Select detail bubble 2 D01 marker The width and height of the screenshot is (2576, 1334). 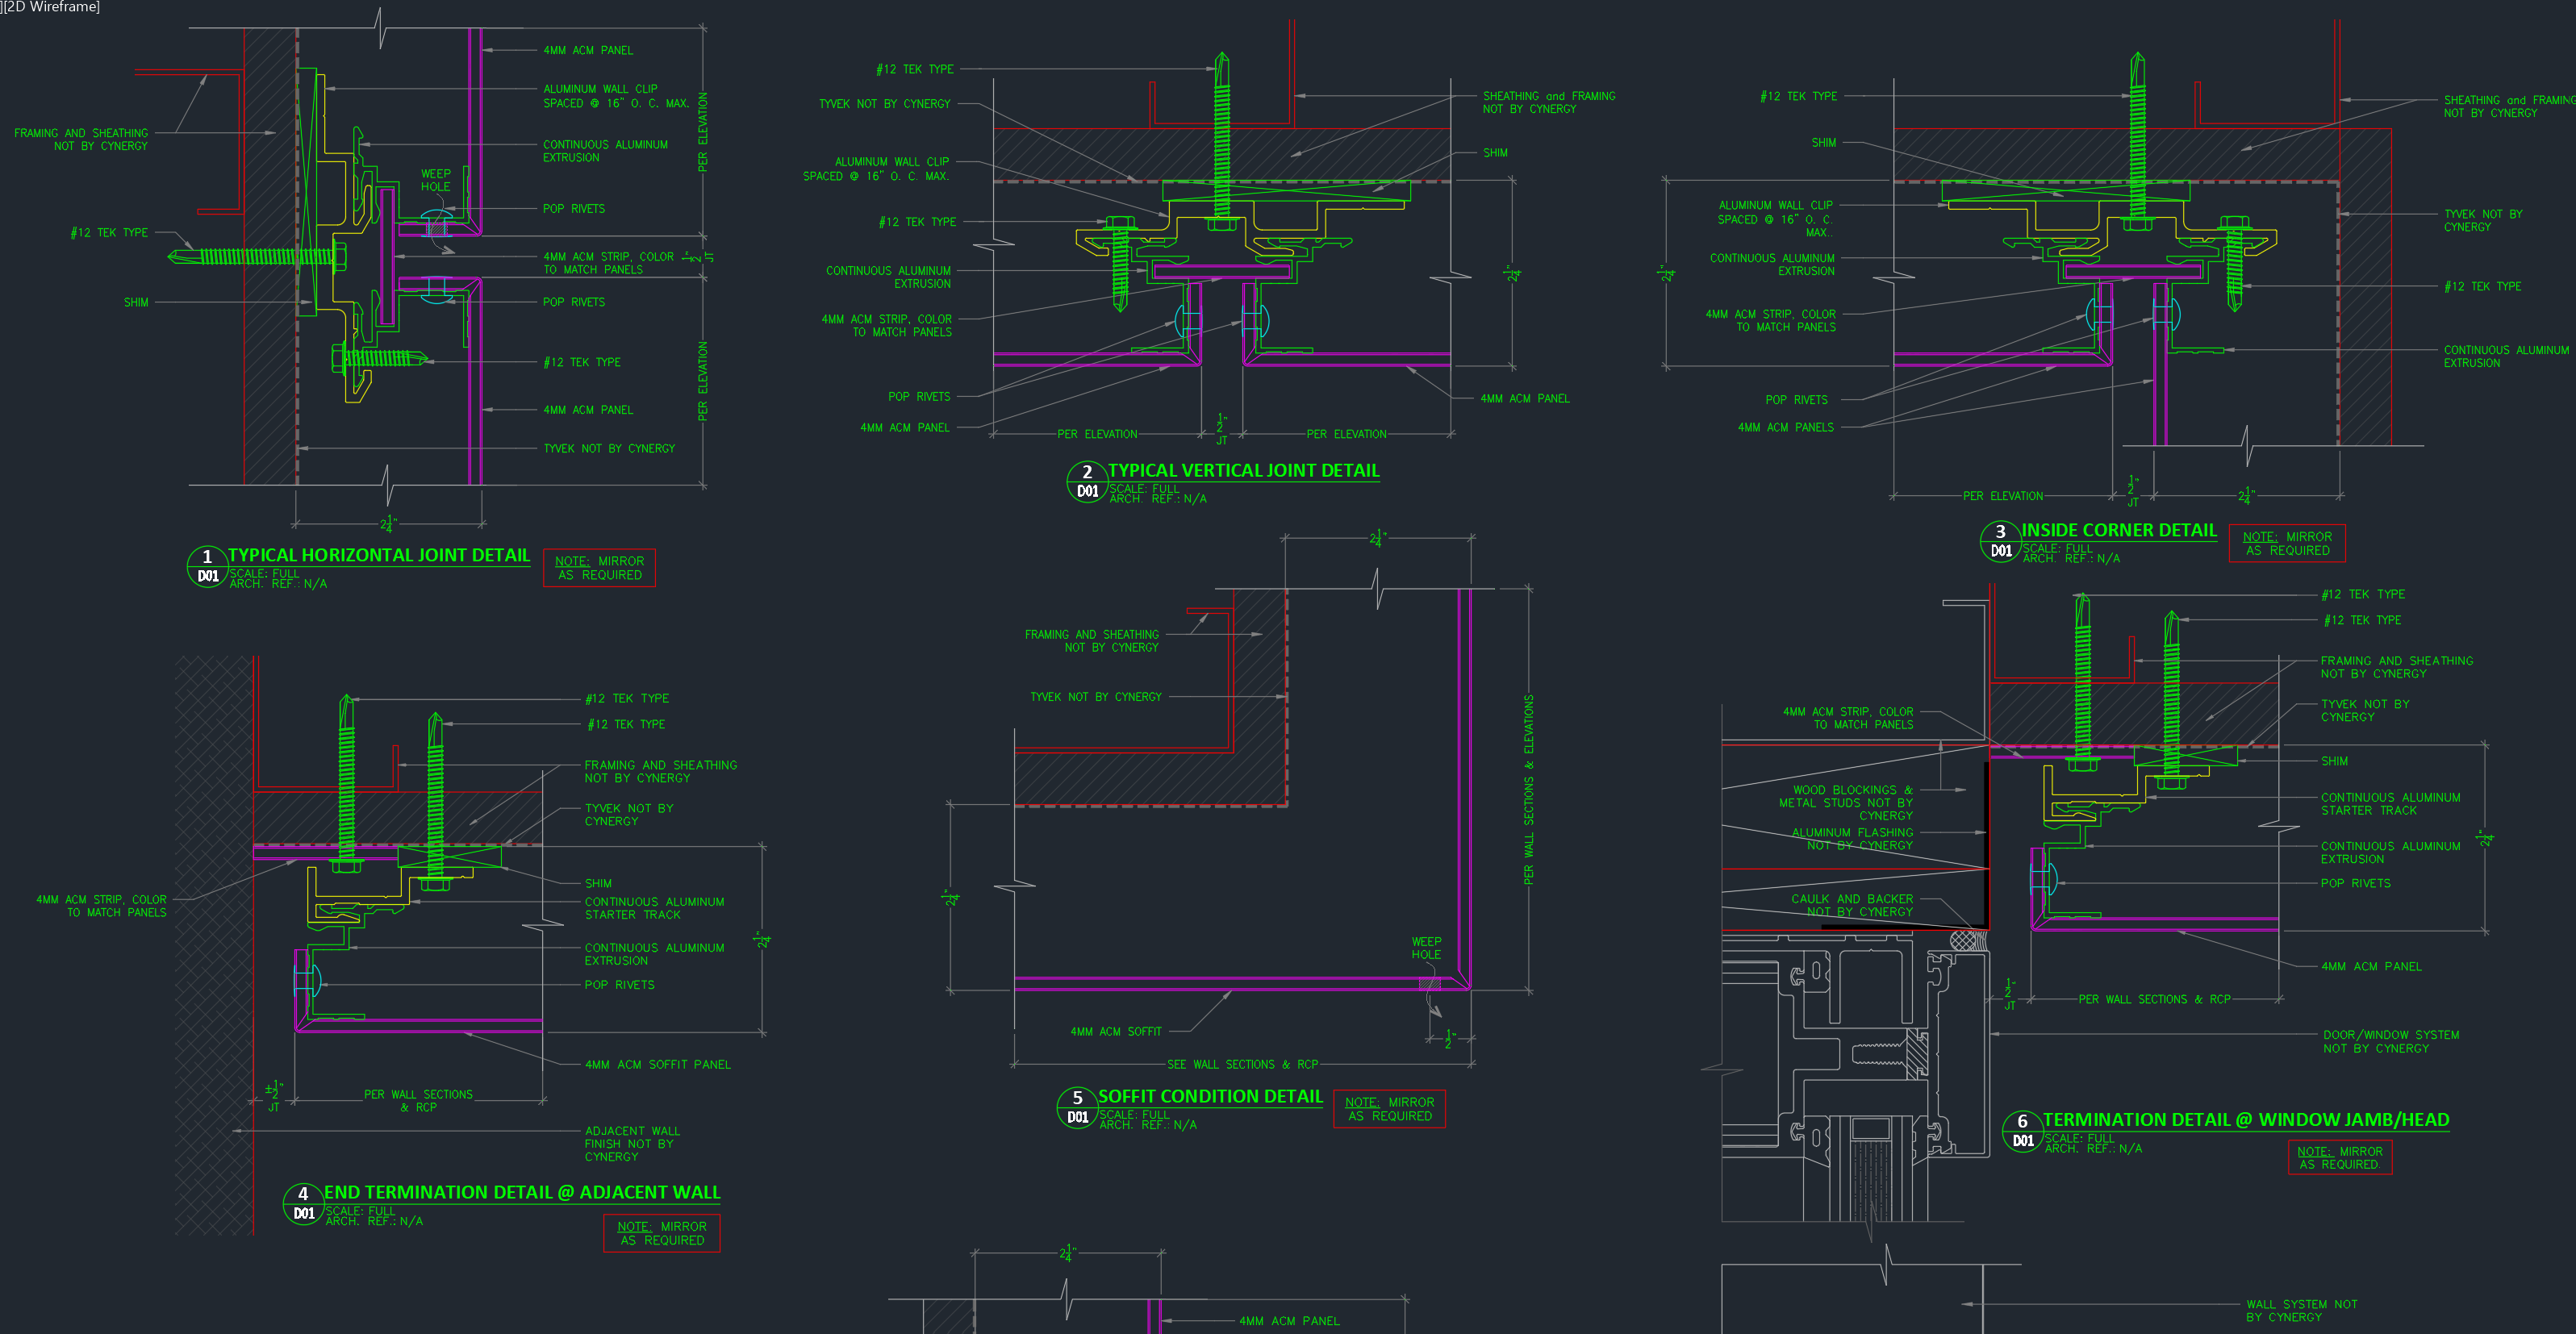[x=1087, y=481]
